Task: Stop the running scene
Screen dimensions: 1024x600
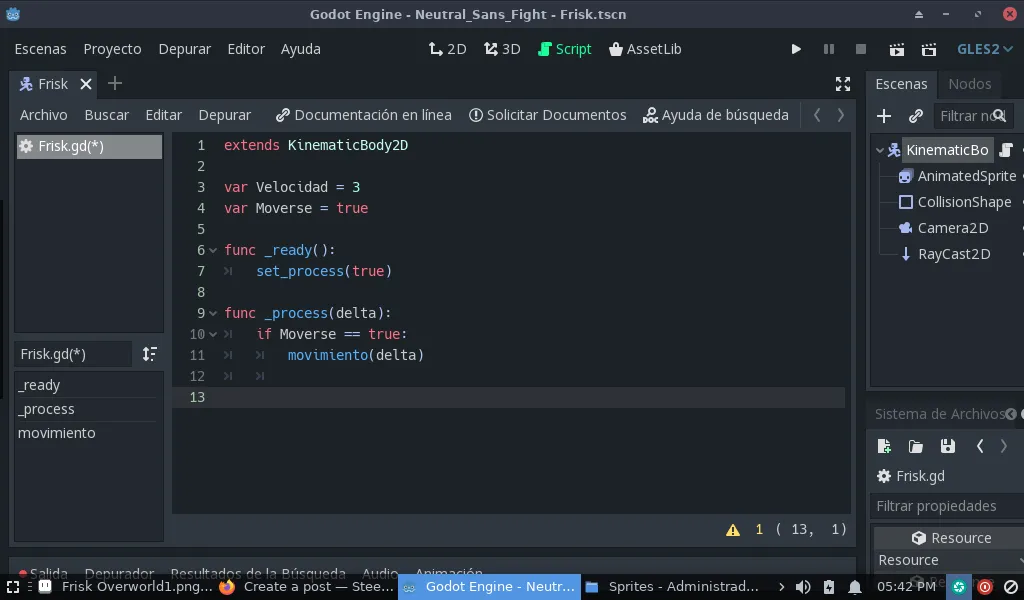Action: coord(861,49)
